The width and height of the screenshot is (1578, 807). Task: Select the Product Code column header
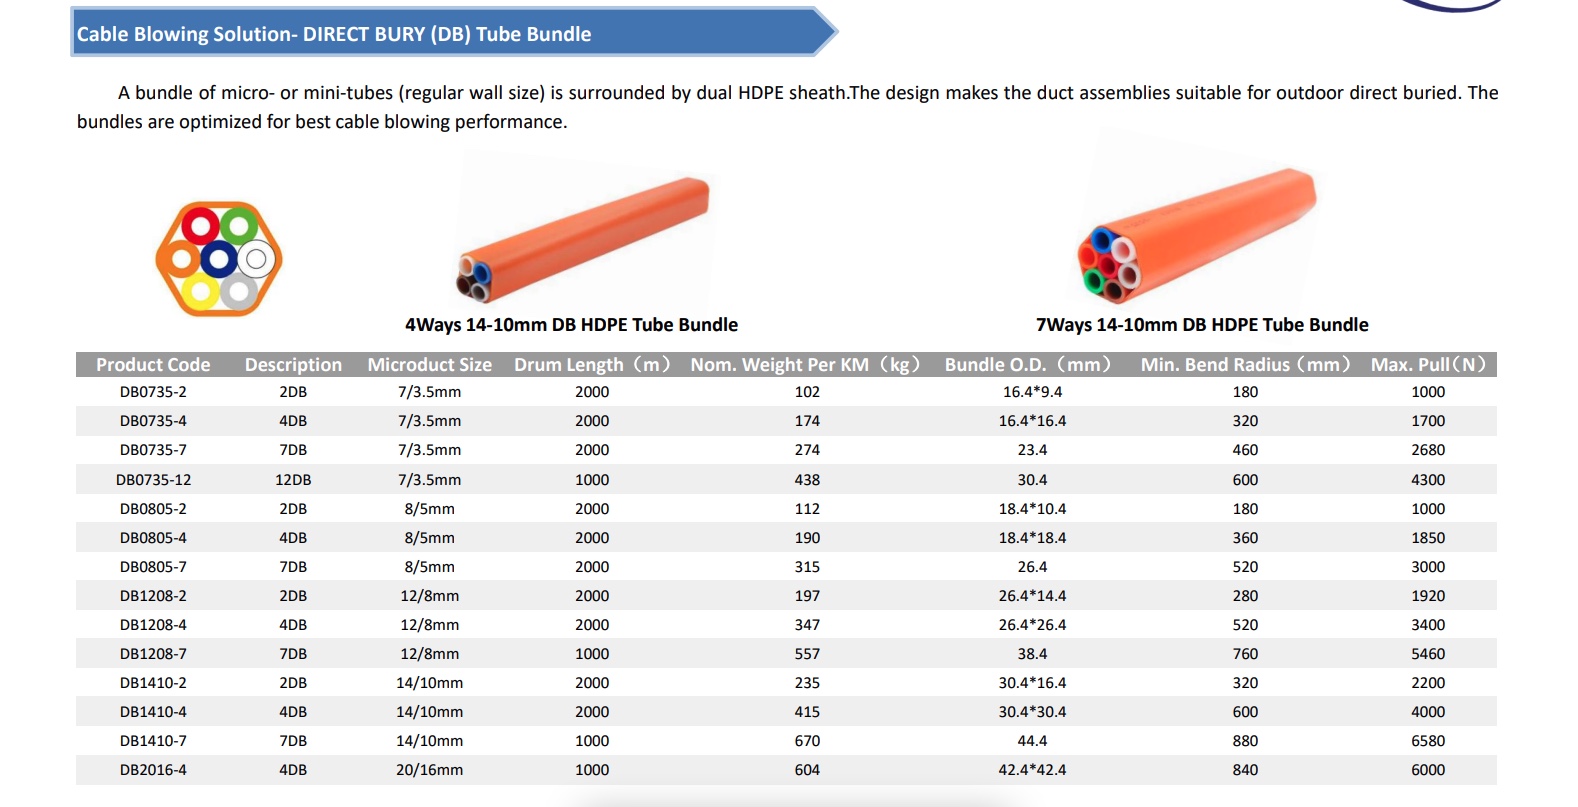[x=153, y=365]
